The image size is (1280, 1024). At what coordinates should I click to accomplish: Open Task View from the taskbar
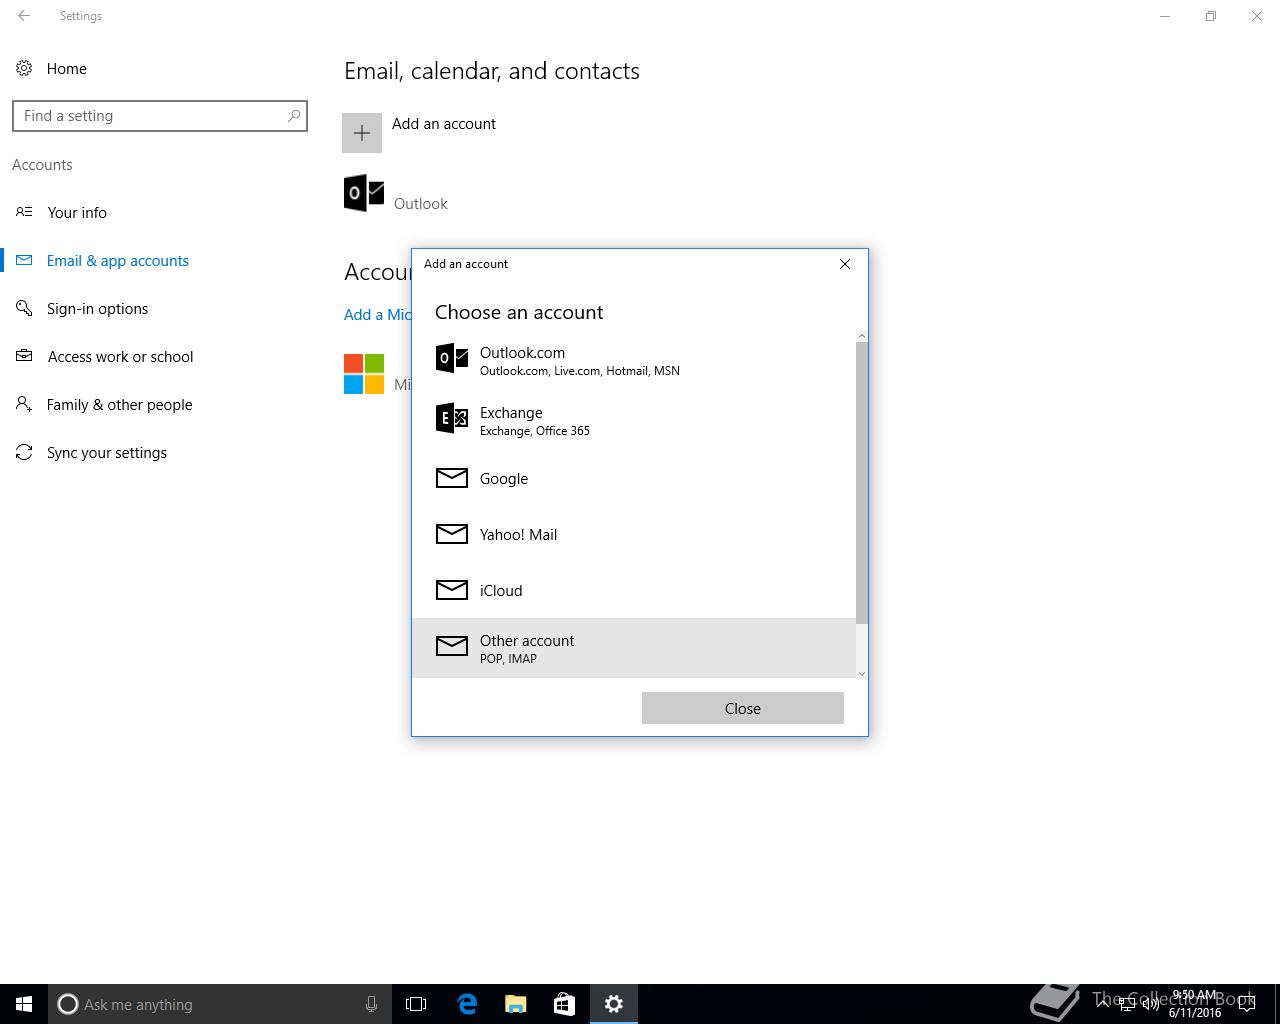pyautogui.click(x=416, y=1004)
